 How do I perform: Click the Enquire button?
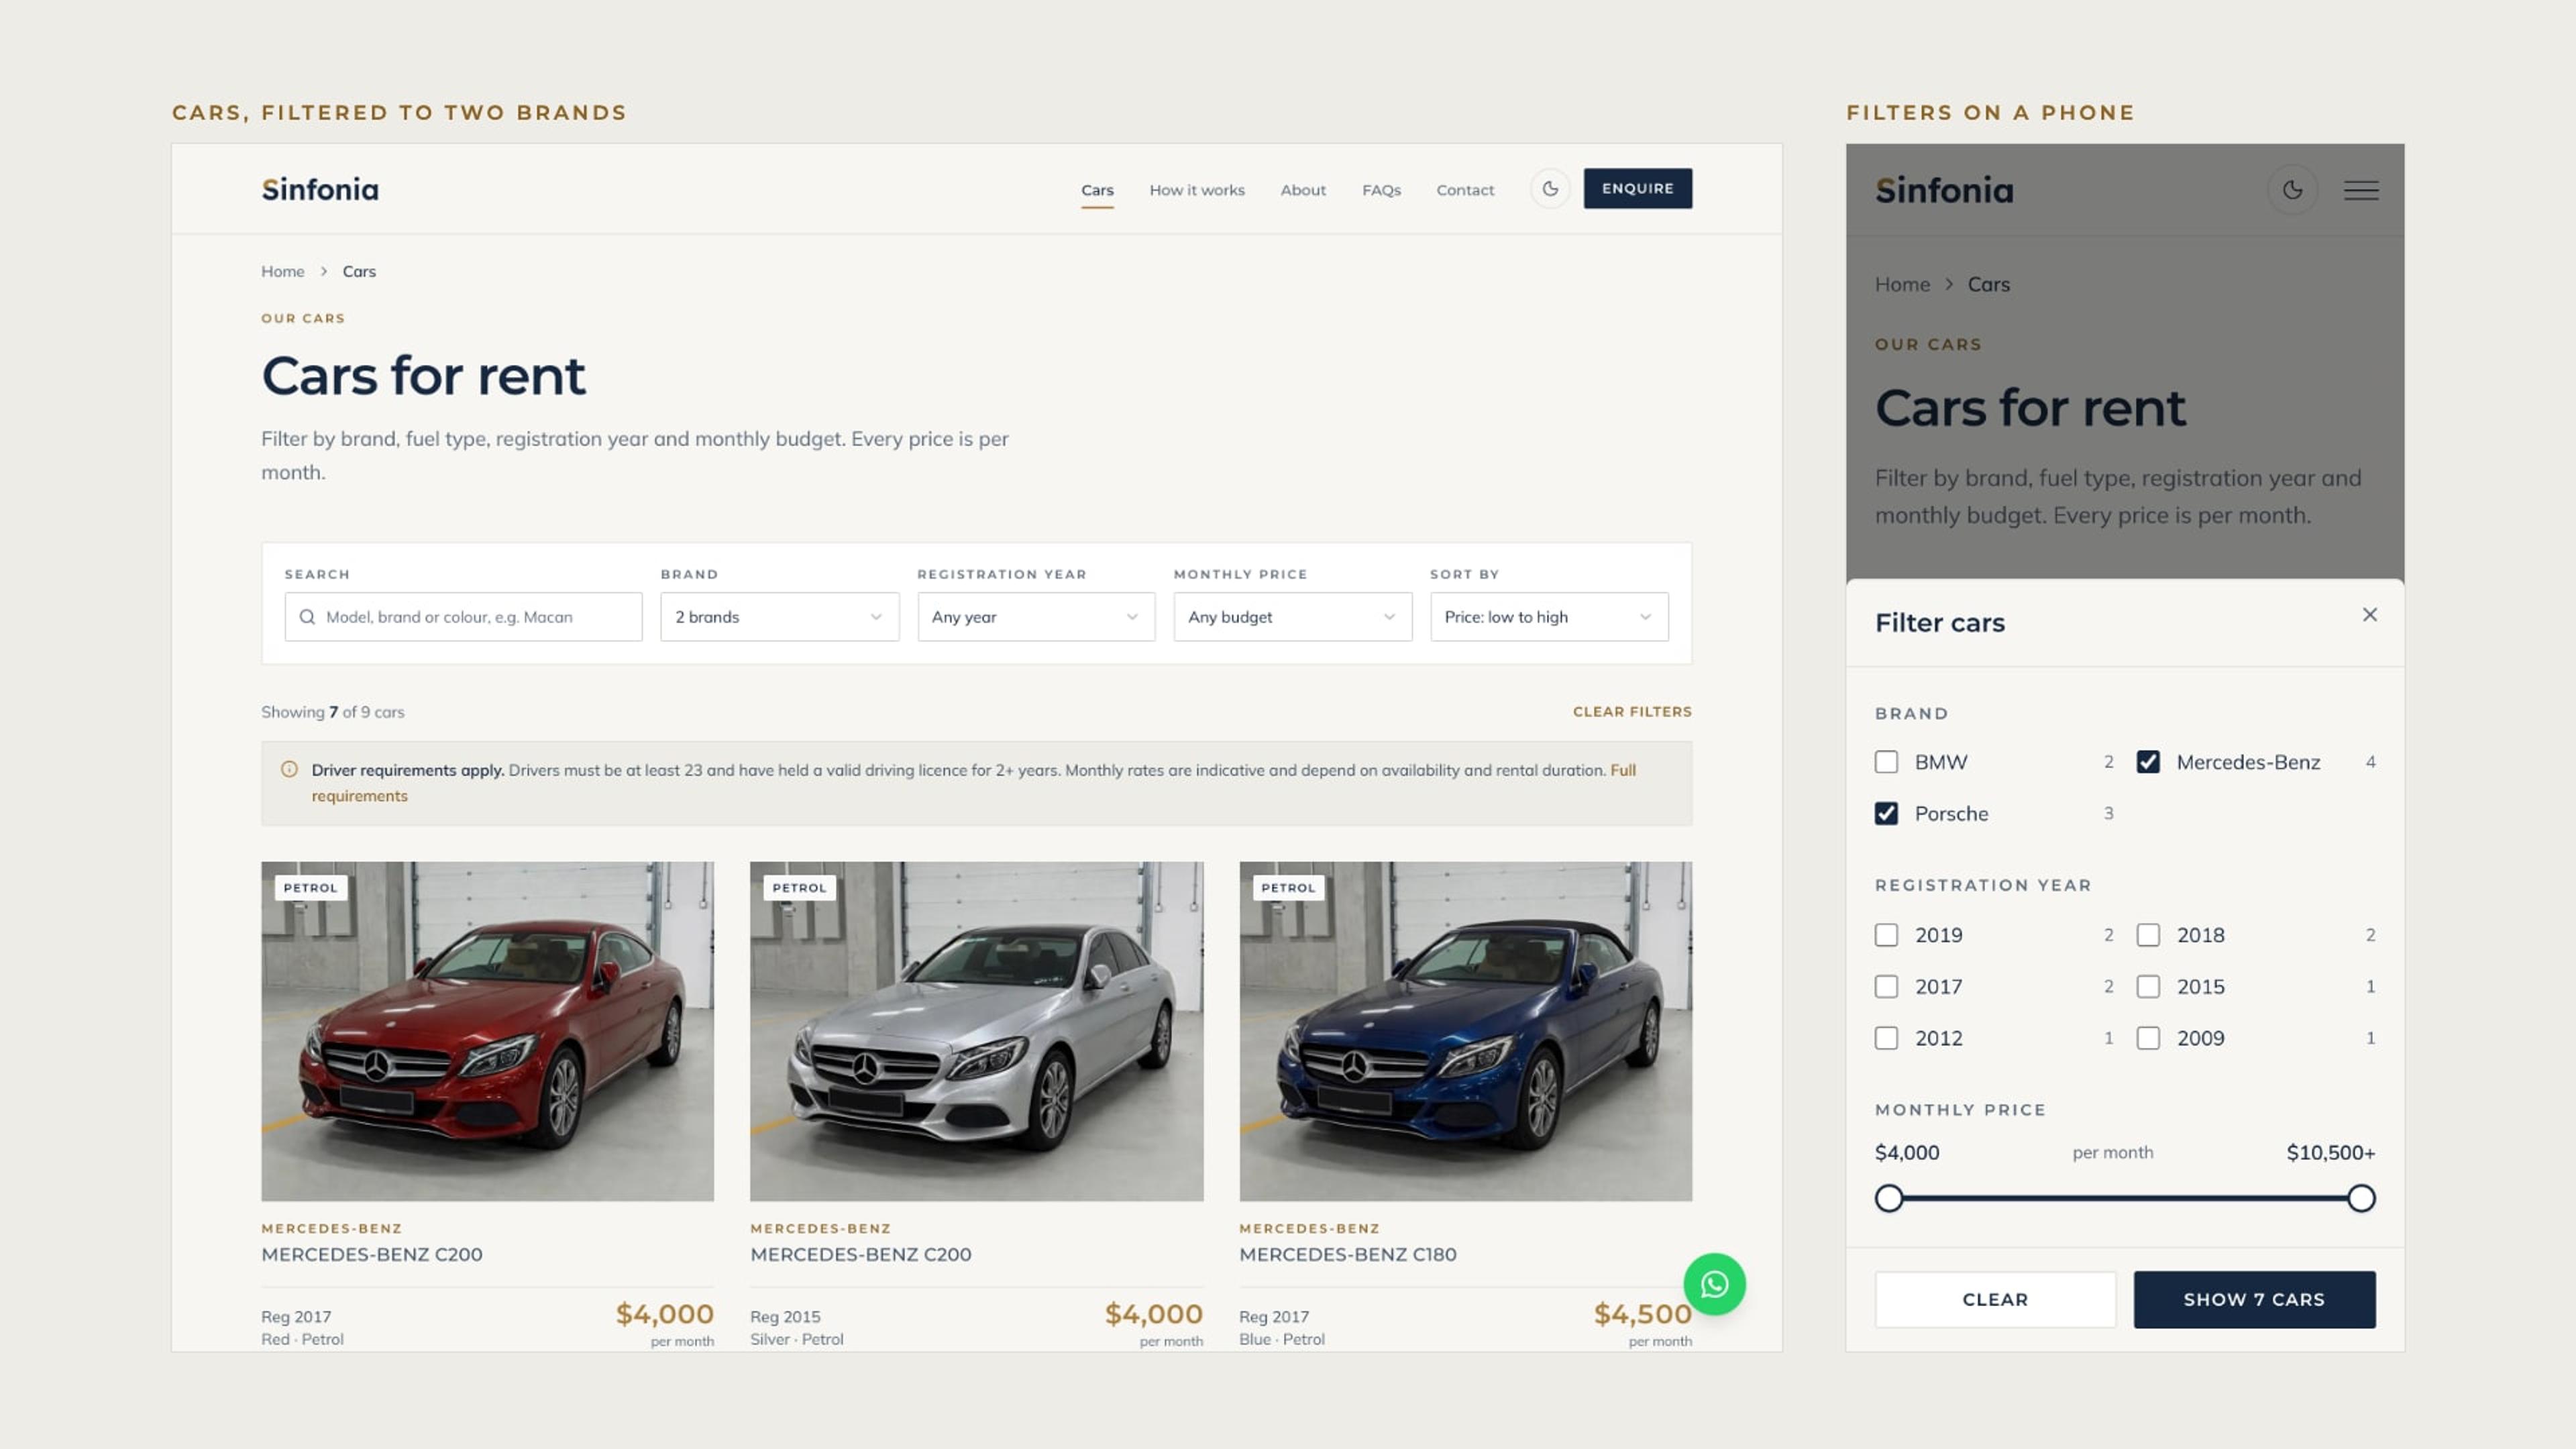pos(1637,188)
